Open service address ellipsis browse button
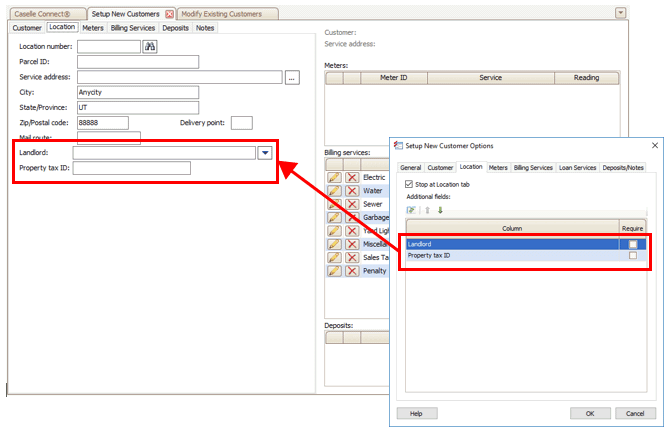The height and width of the screenshot is (432, 670). [292, 78]
